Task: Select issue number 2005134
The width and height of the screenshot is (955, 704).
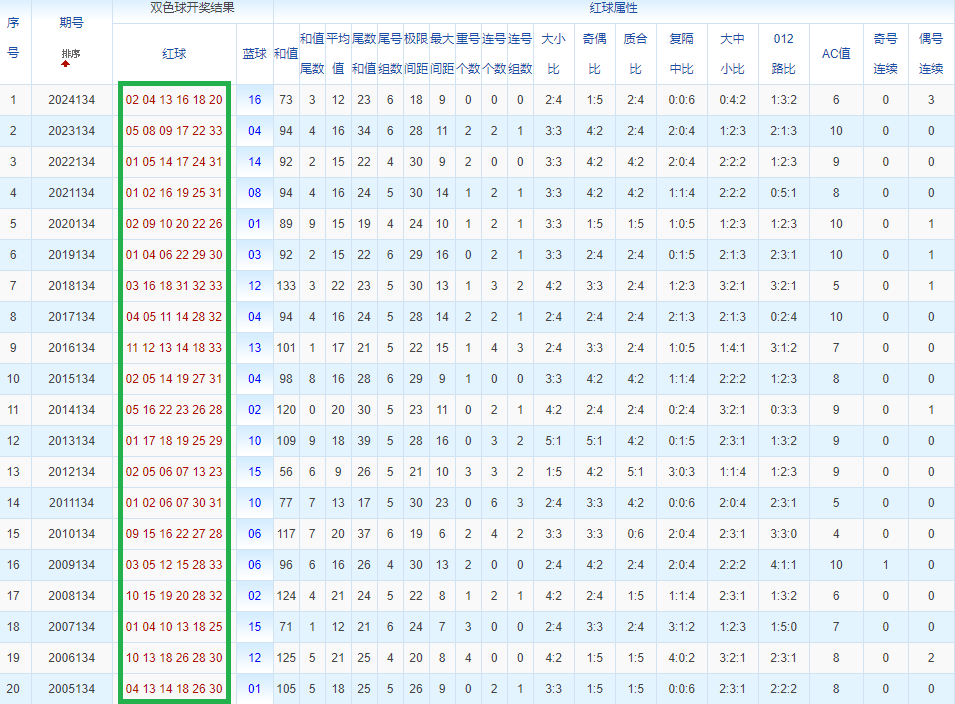Action: (x=72, y=689)
